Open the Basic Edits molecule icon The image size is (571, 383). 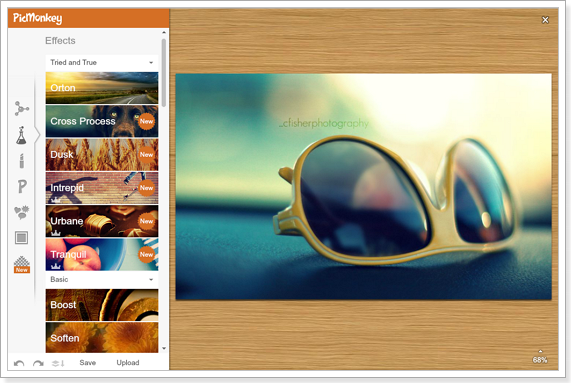point(21,108)
